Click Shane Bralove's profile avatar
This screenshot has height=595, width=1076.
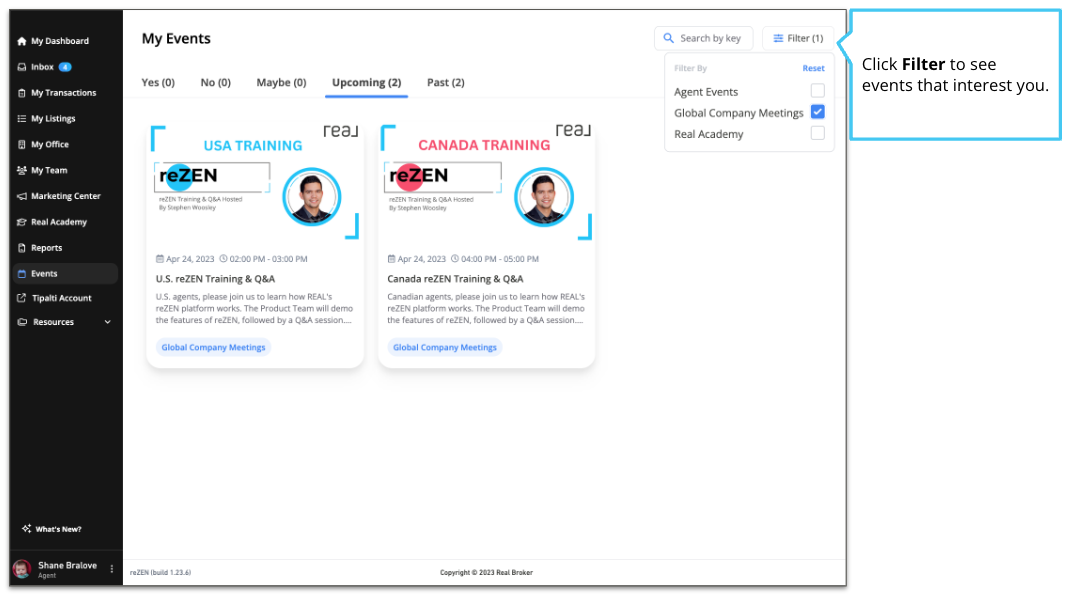click(x=22, y=569)
